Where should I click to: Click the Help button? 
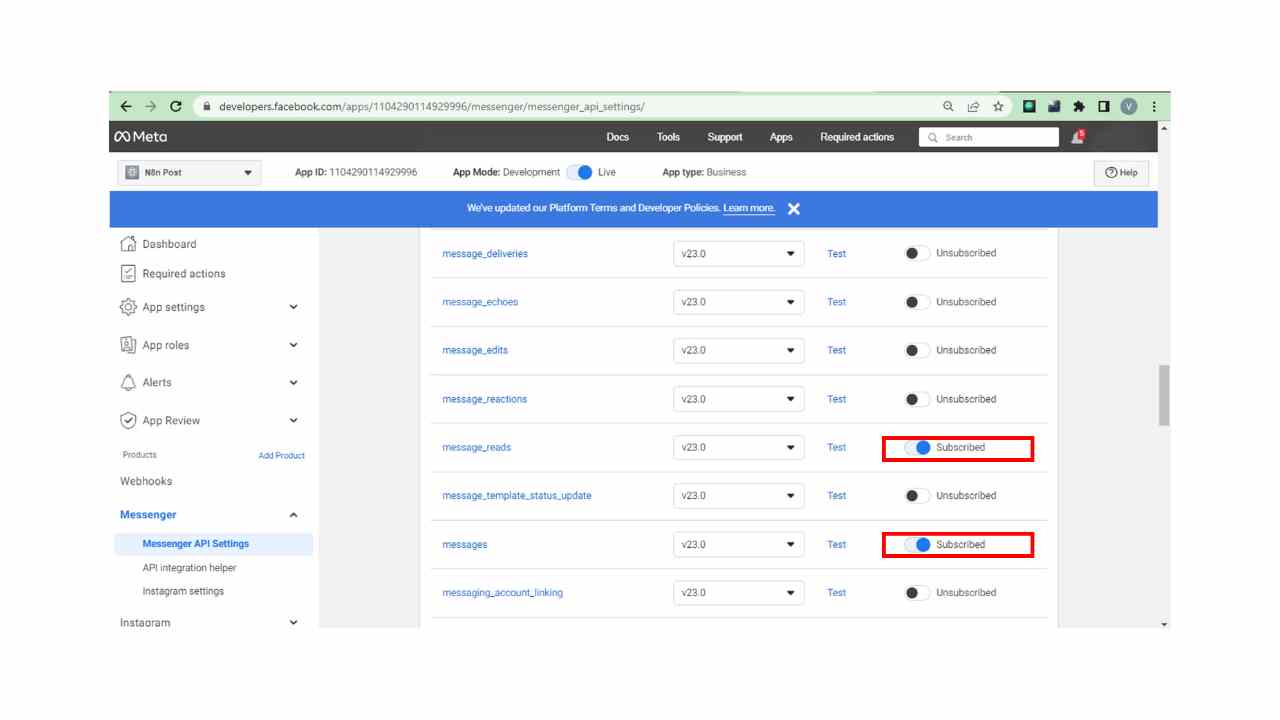tap(1121, 173)
